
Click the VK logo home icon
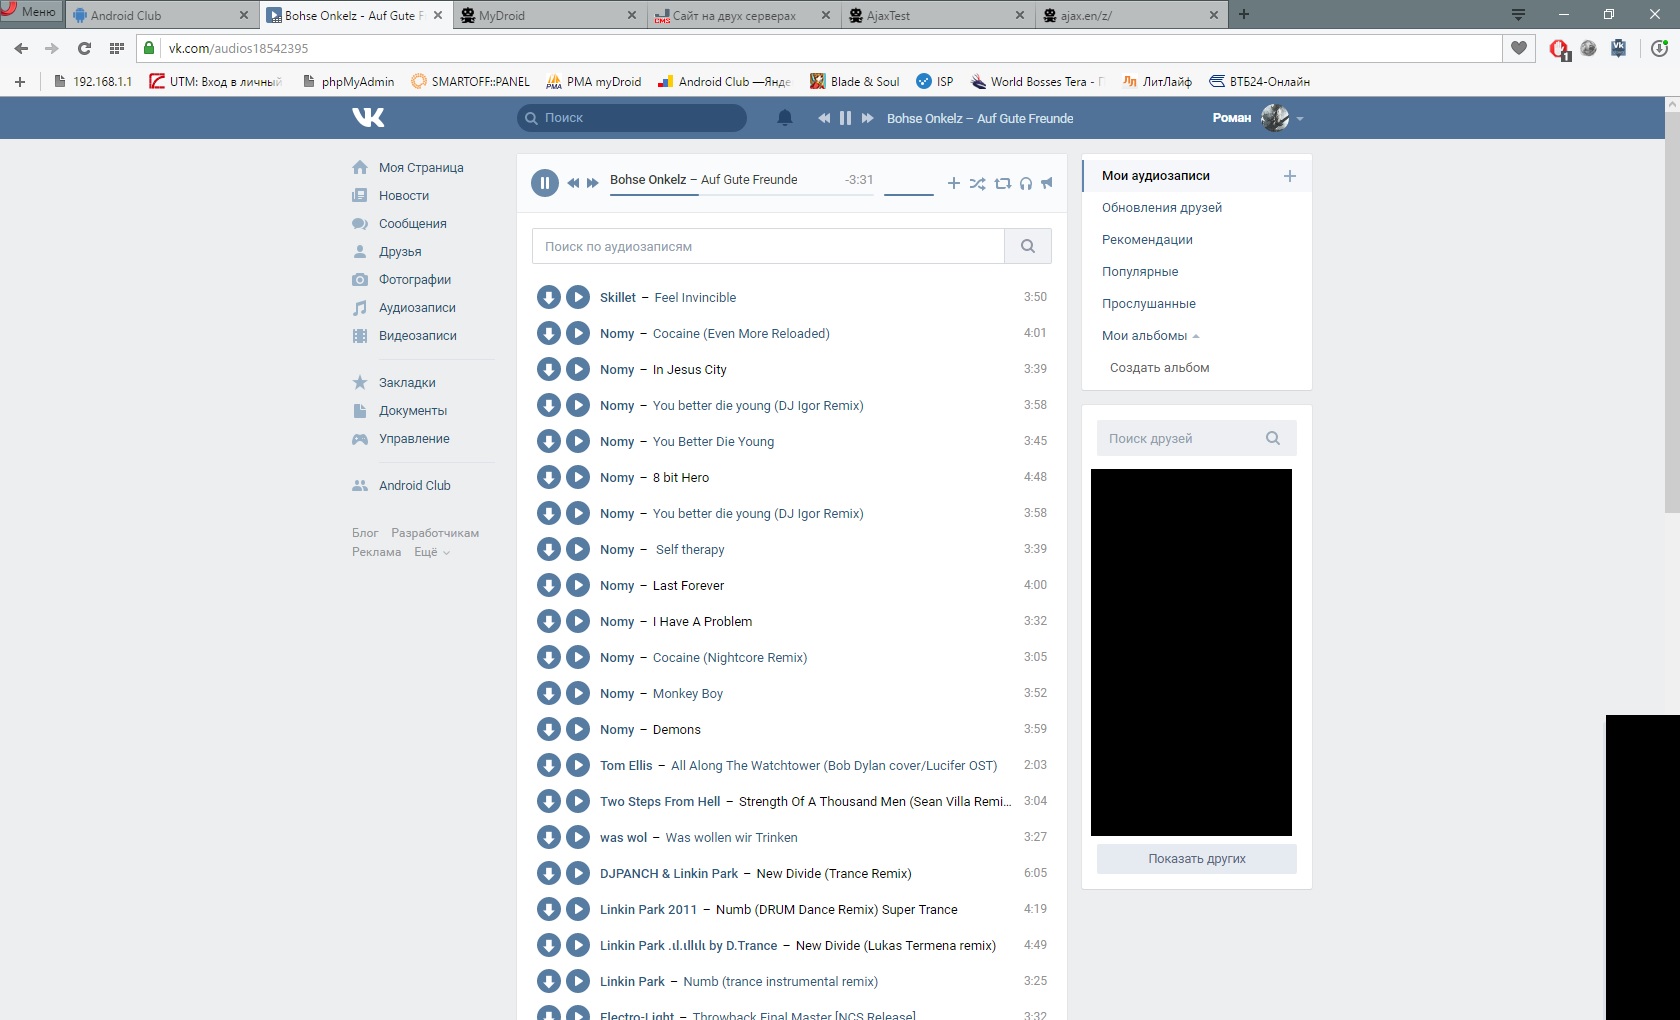(368, 118)
